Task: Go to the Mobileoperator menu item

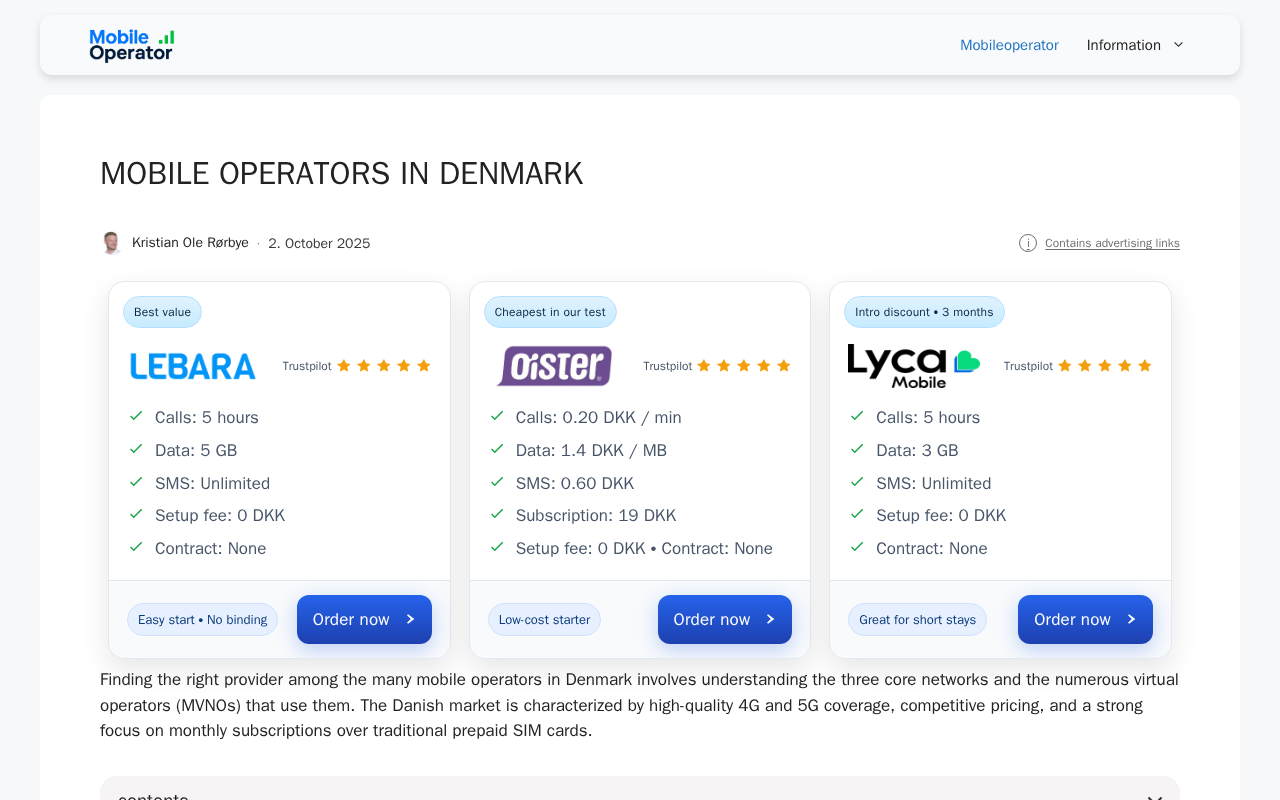Action: (1009, 45)
